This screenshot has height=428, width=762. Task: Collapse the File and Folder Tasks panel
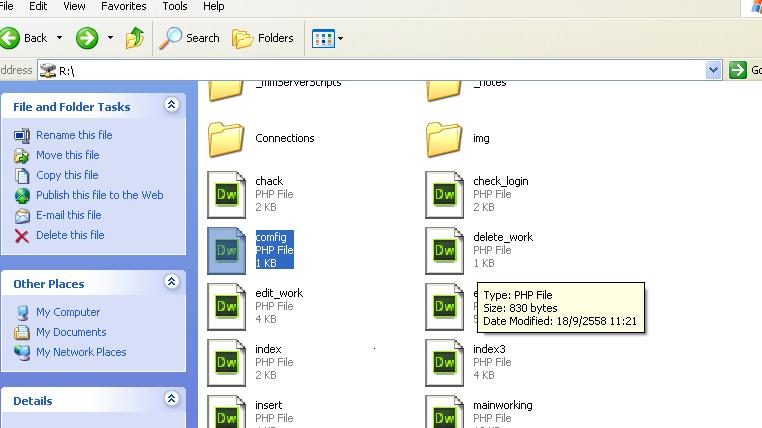coord(171,105)
